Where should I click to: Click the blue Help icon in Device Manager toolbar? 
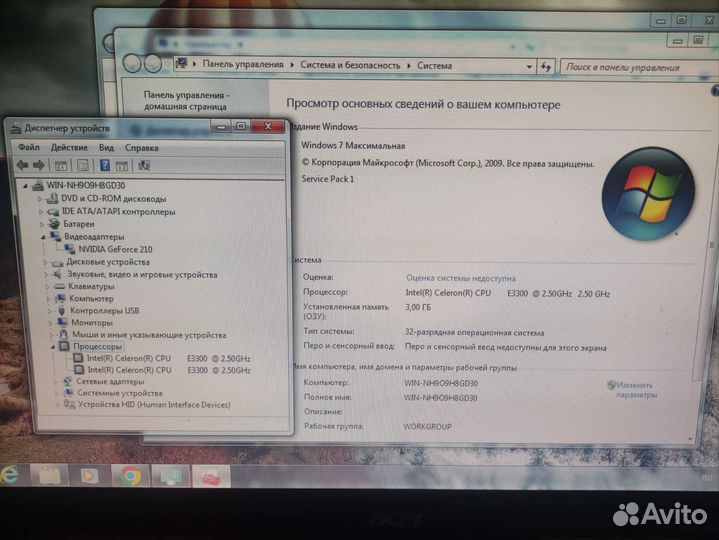(x=105, y=165)
